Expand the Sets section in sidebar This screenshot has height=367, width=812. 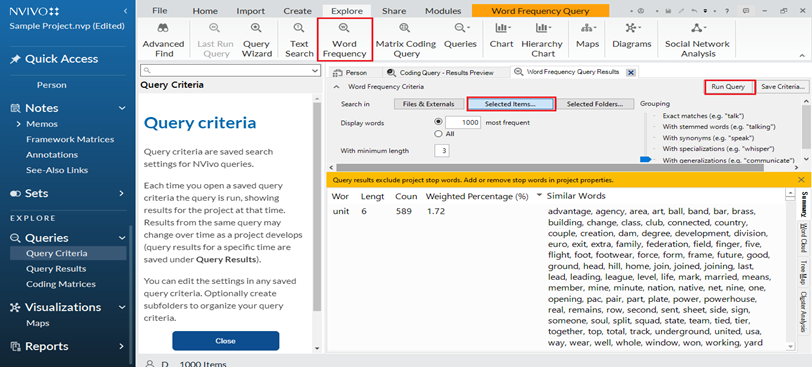[122, 193]
